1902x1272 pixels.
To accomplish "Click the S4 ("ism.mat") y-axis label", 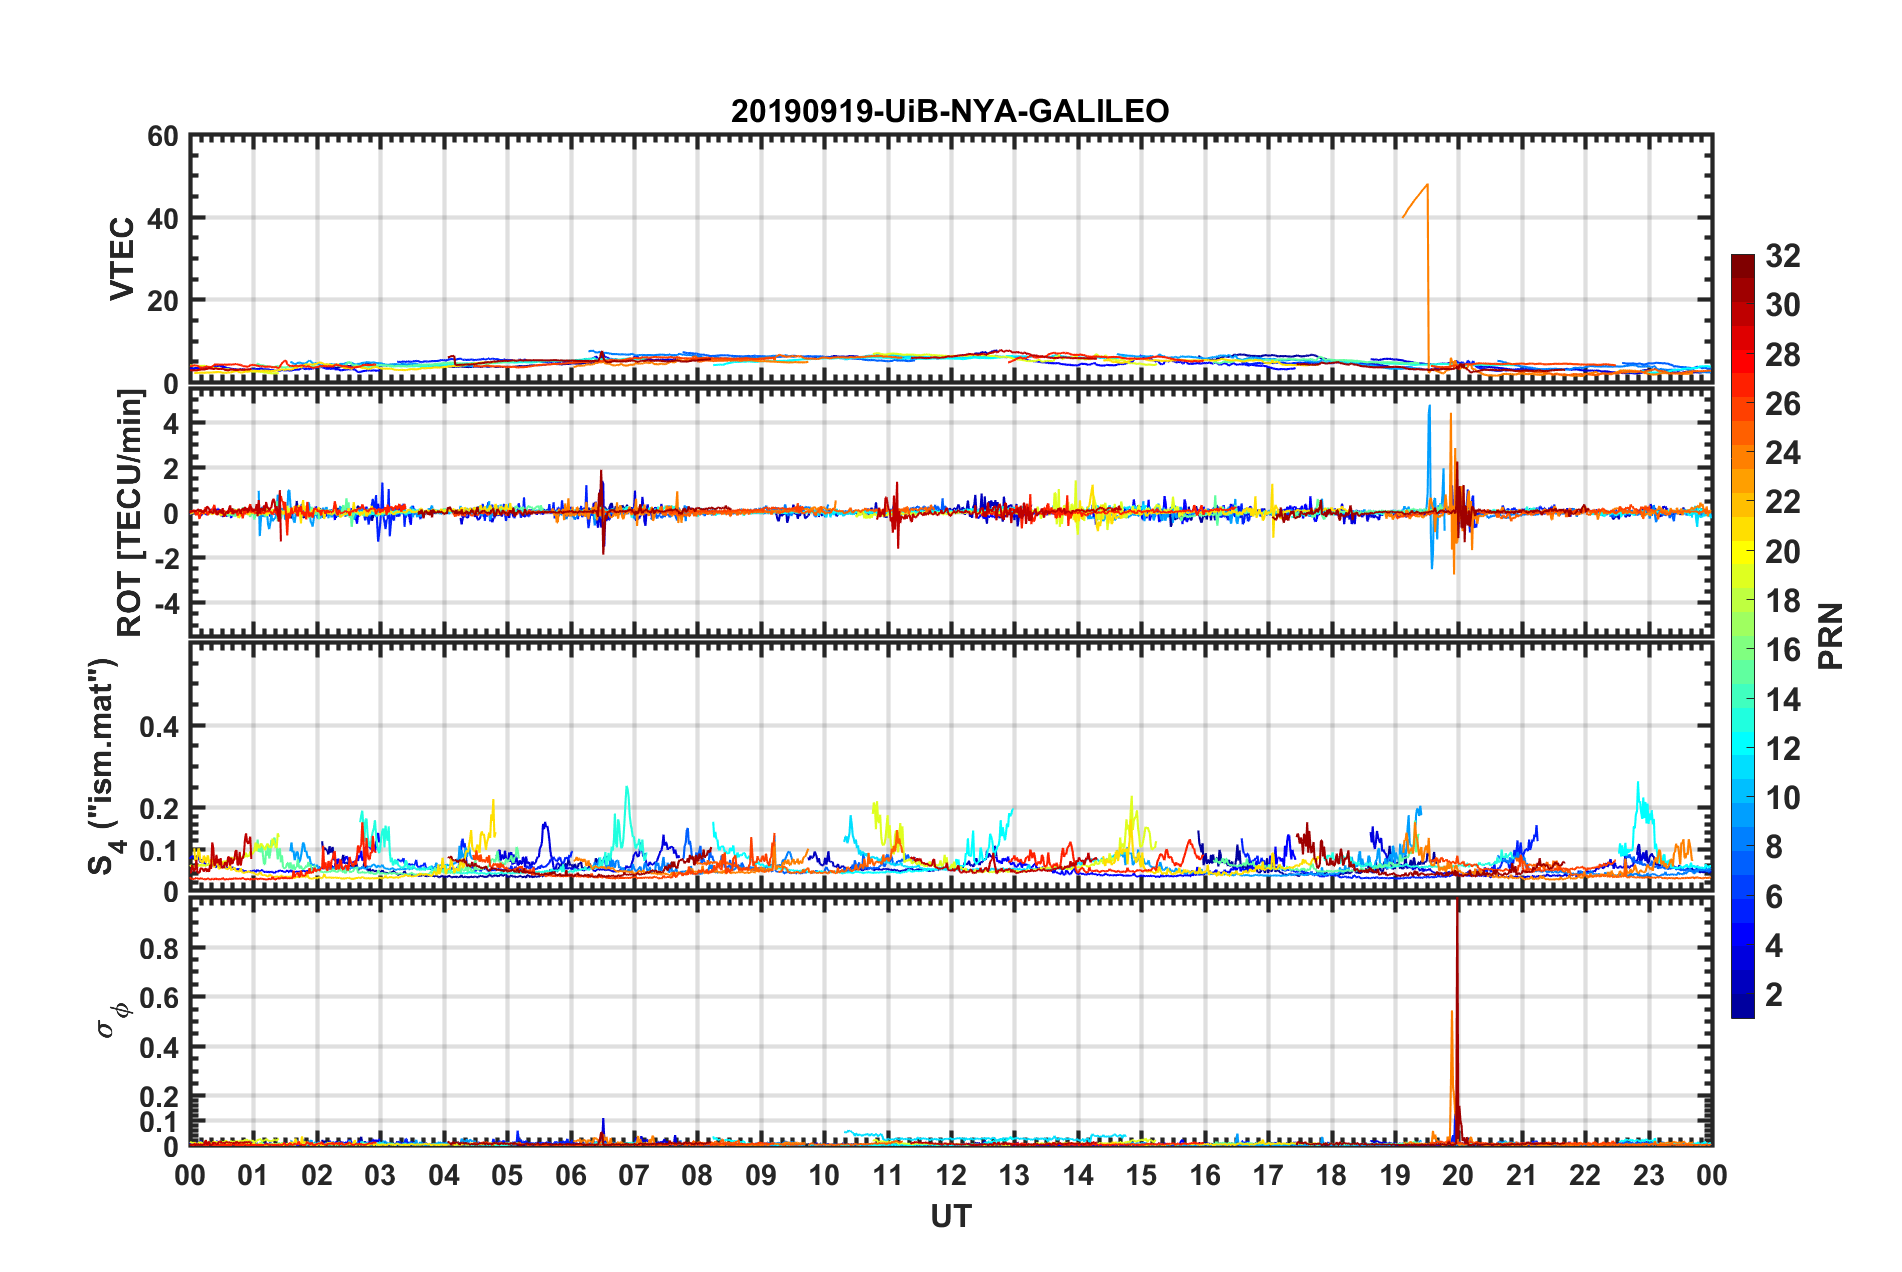I will pos(105,766).
